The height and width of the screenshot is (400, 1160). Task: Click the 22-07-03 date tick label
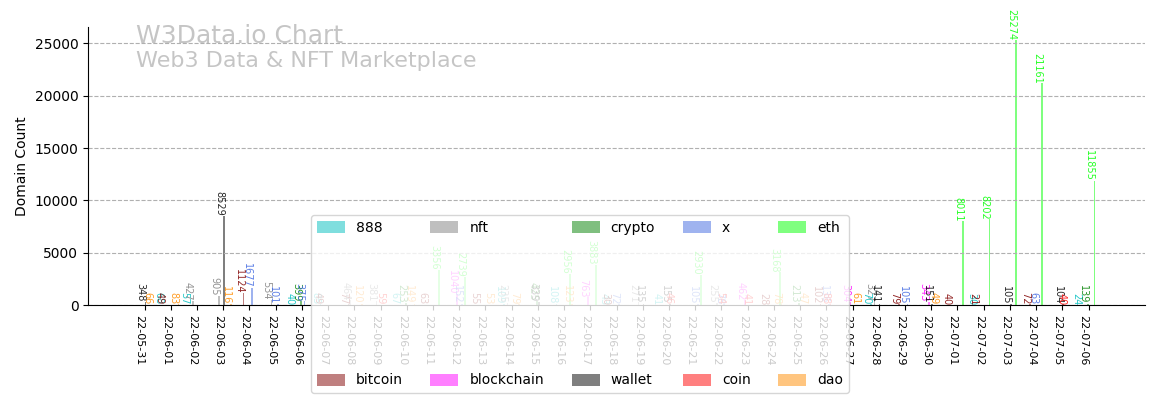click(x=1007, y=340)
